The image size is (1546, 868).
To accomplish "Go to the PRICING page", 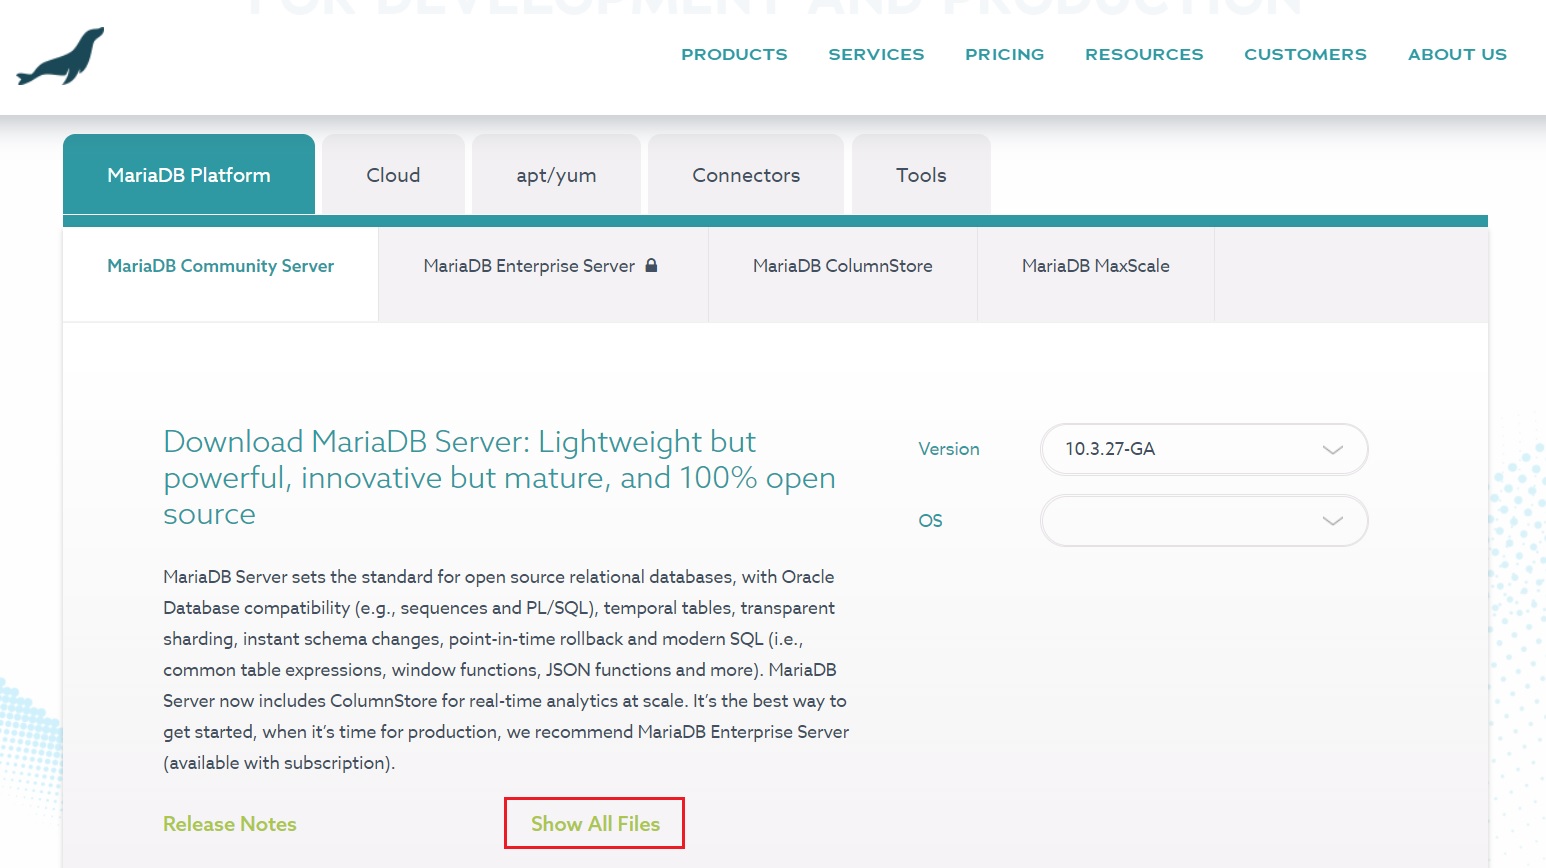I will tap(1004, 55).
